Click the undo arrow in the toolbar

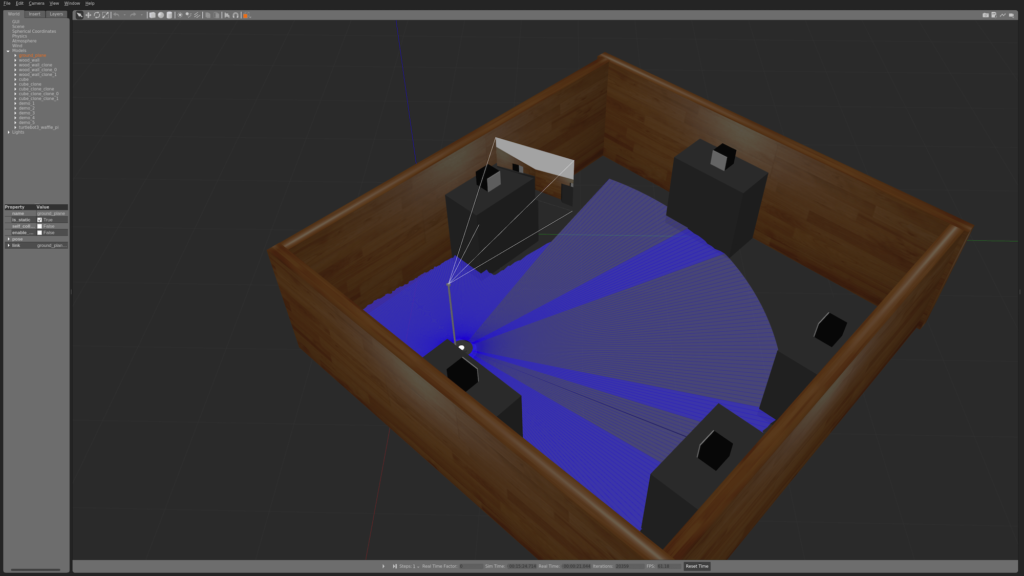pos(116,15)
